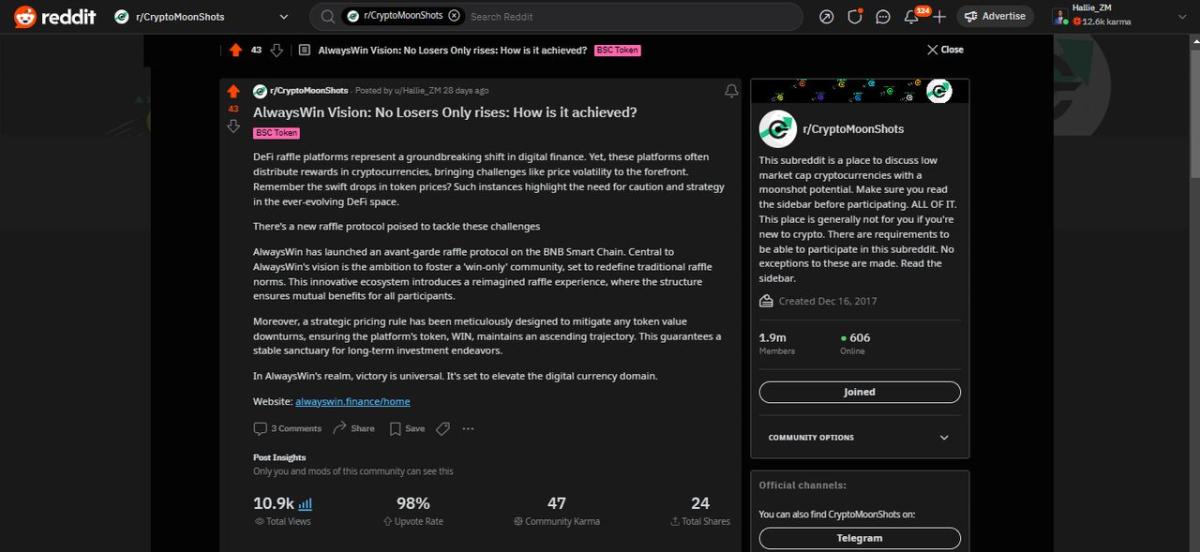Click the Advertise button
Image resolution: width=1200 pixels, height=552 pixels.
click(994, 16)
